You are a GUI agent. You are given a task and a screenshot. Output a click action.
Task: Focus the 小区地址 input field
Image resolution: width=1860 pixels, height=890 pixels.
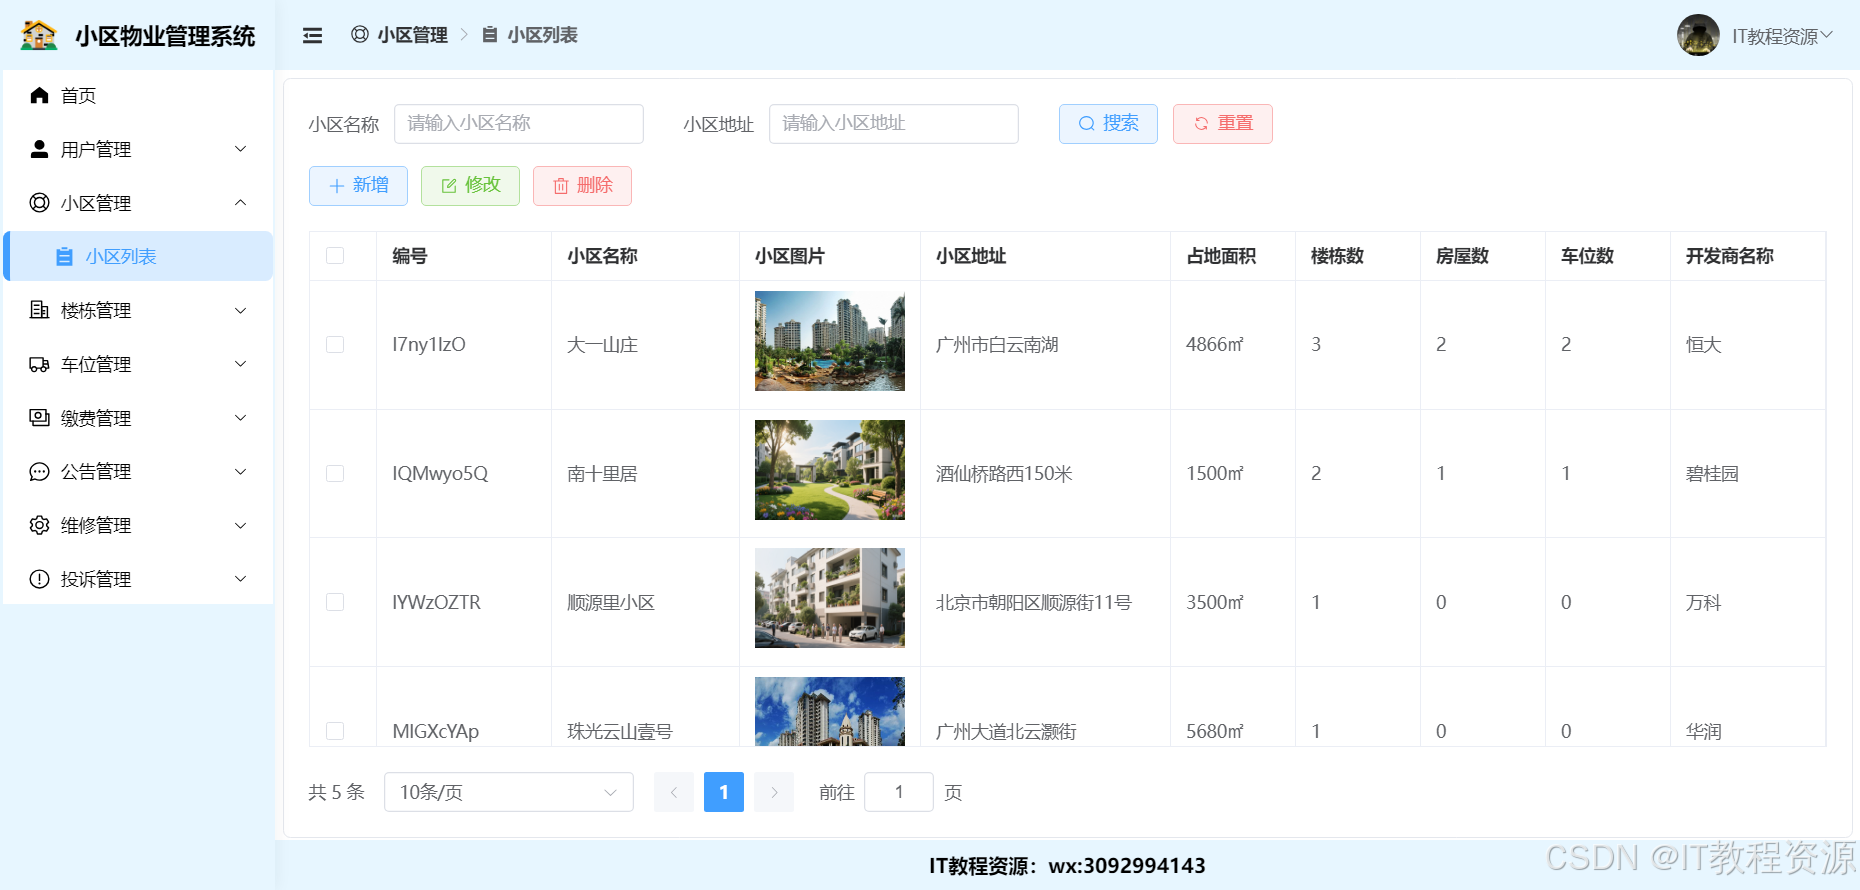point(894,124)
